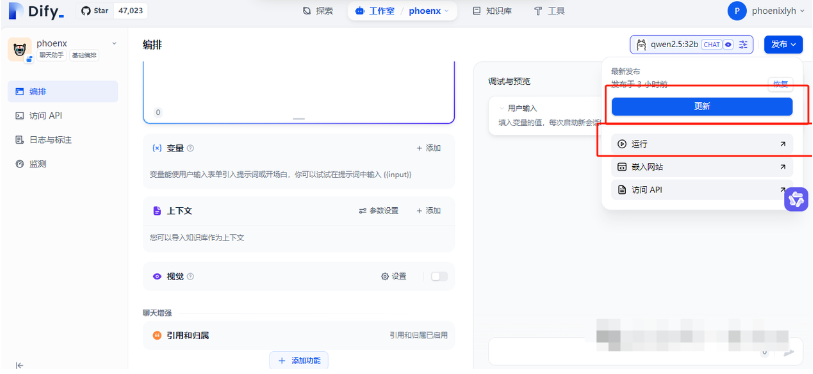Select 日志与标注 in the sidebar
The image size is (813, 374).
(63, 140)
